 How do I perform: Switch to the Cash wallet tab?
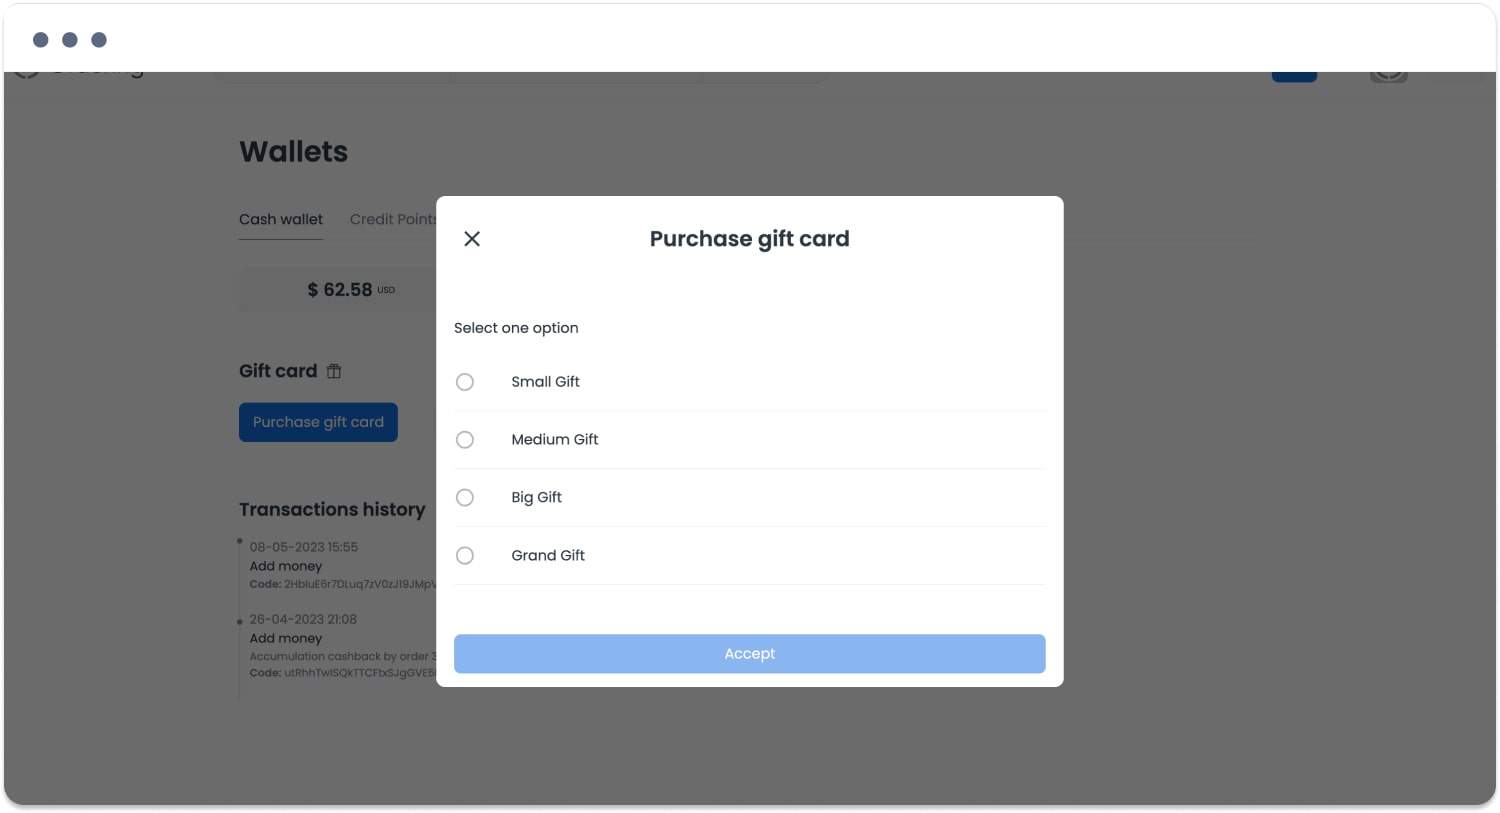[x=281, y=219]
